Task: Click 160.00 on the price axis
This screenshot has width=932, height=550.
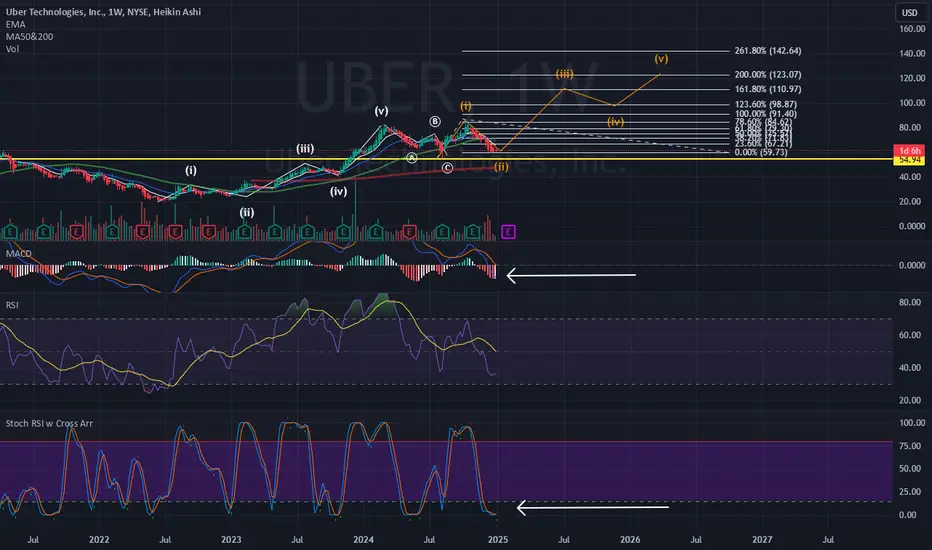Action: [912, 29]
